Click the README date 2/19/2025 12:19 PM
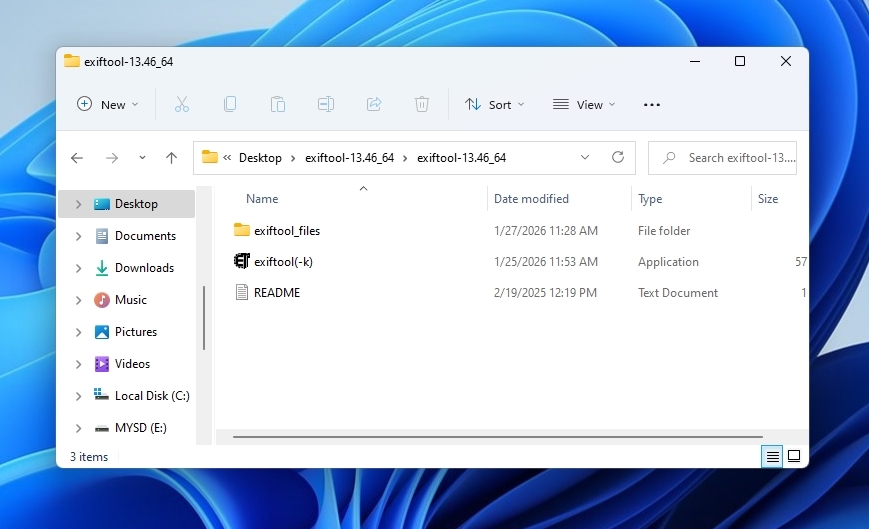The height and width of the screenshot is (529, 869). pos(545,293)
